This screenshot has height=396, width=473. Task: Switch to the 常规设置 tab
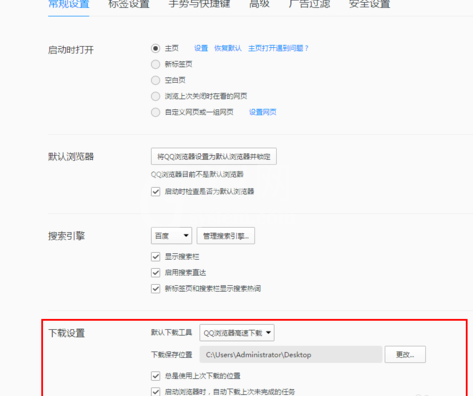coord(69,4)
